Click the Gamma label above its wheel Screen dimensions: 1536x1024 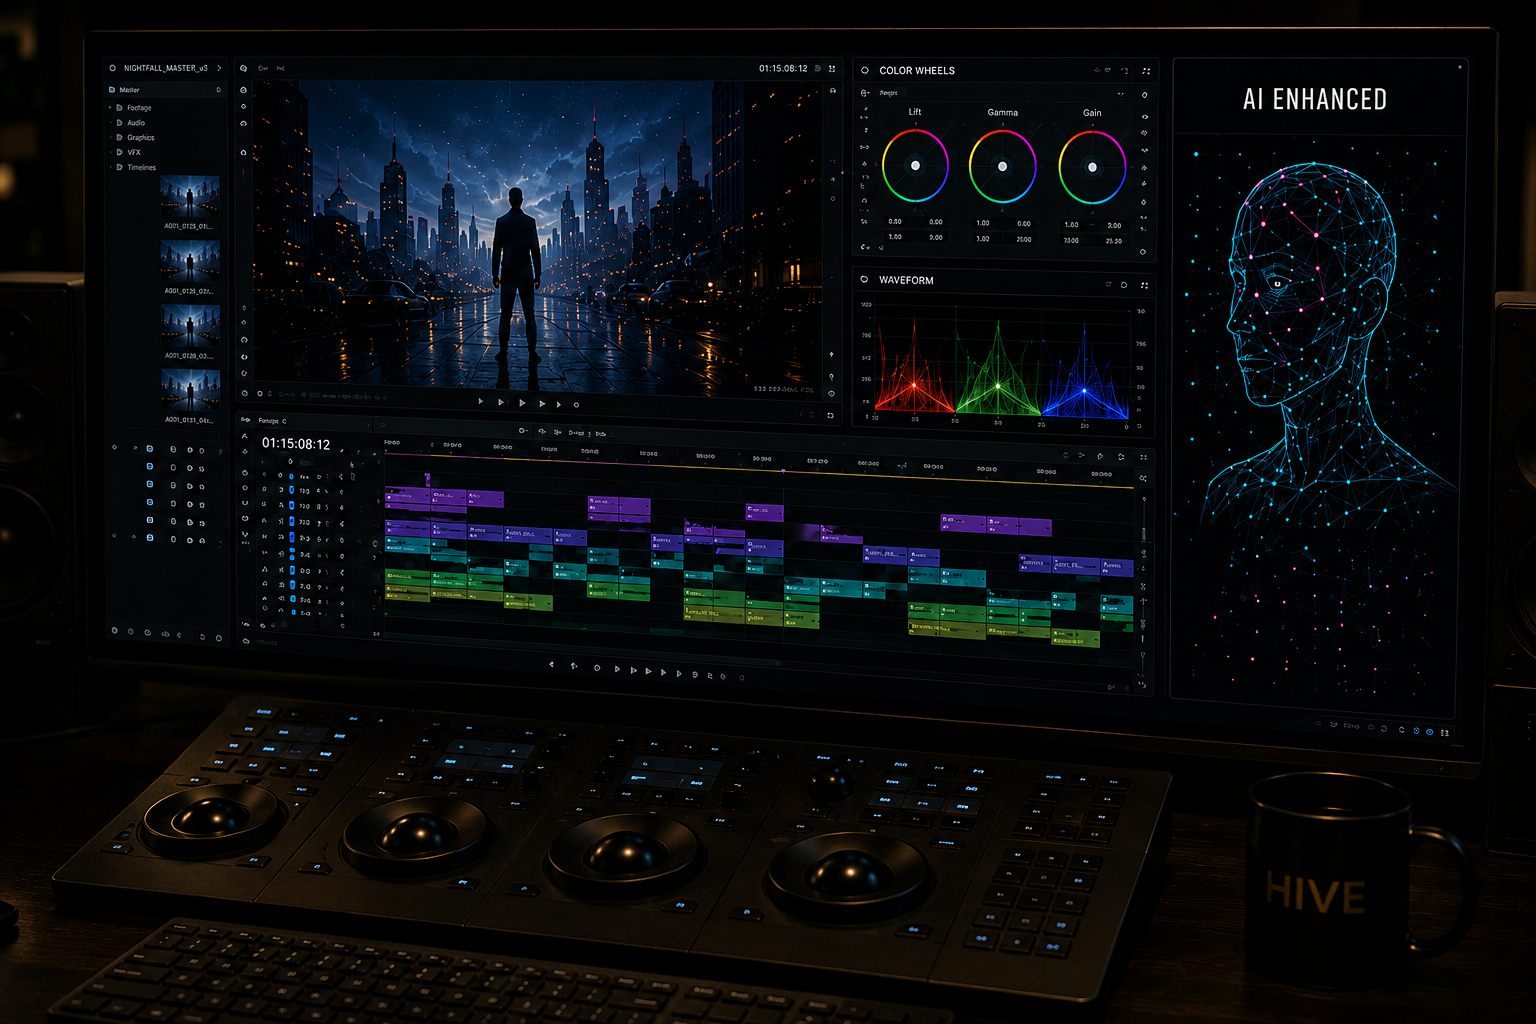(1003, 113)
